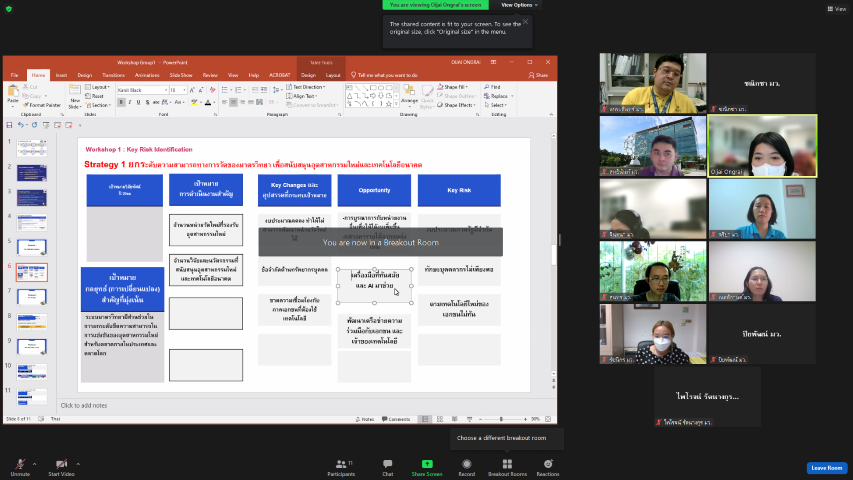Click the green Share Screen icon

427,464
